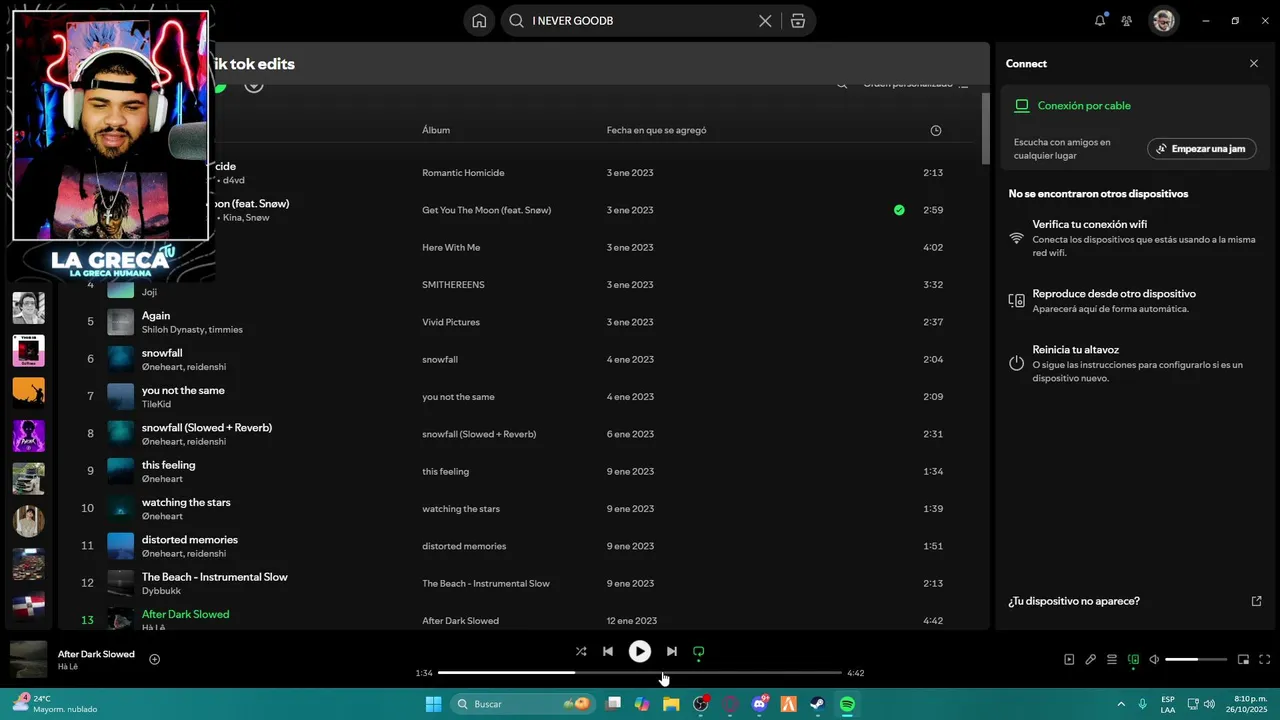Image resolution: width=1280 pixels, height=720 pixels.
Task: Open the notifications bell
Action: (x=1100, y=20)
